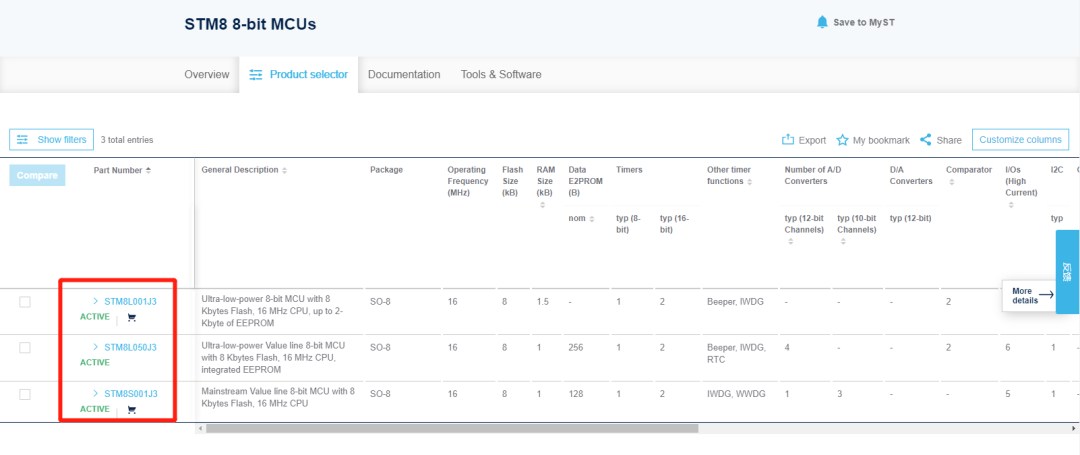Check the STM8L001J3 row checkbox
Viewport: 1080px width, 455px height.
point(25,301)
